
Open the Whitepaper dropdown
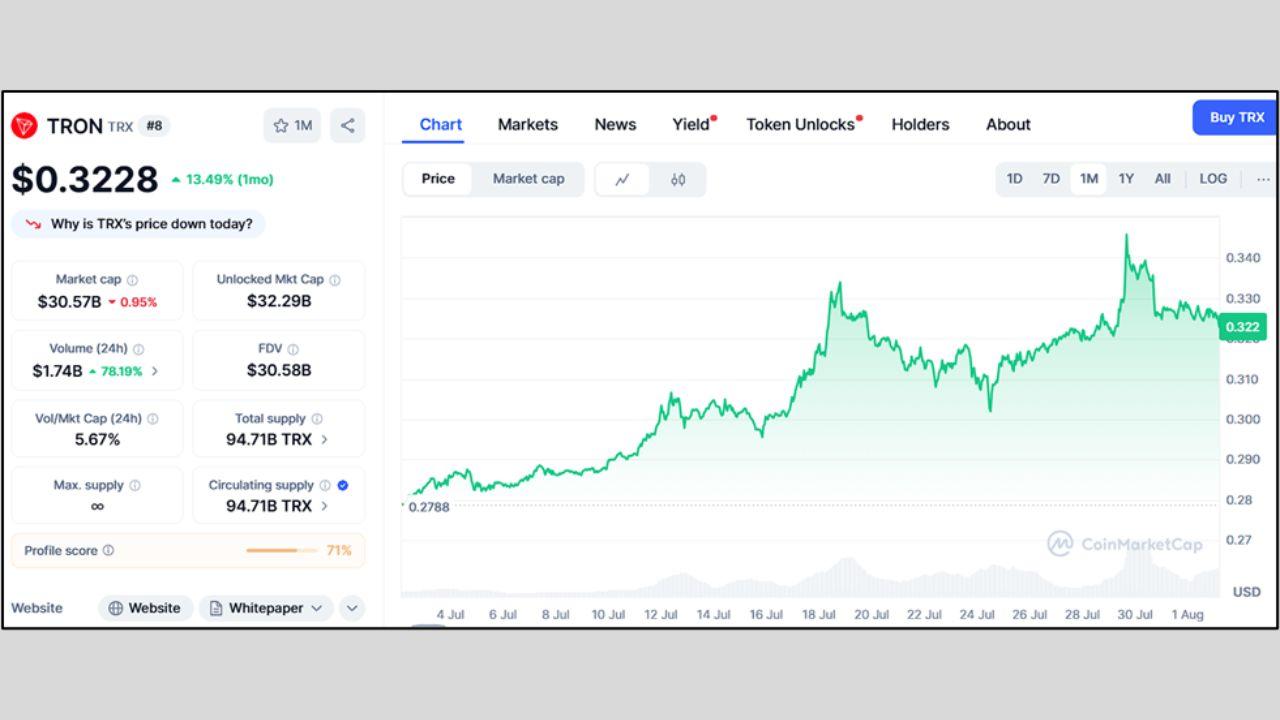click(x=266, y=608)
